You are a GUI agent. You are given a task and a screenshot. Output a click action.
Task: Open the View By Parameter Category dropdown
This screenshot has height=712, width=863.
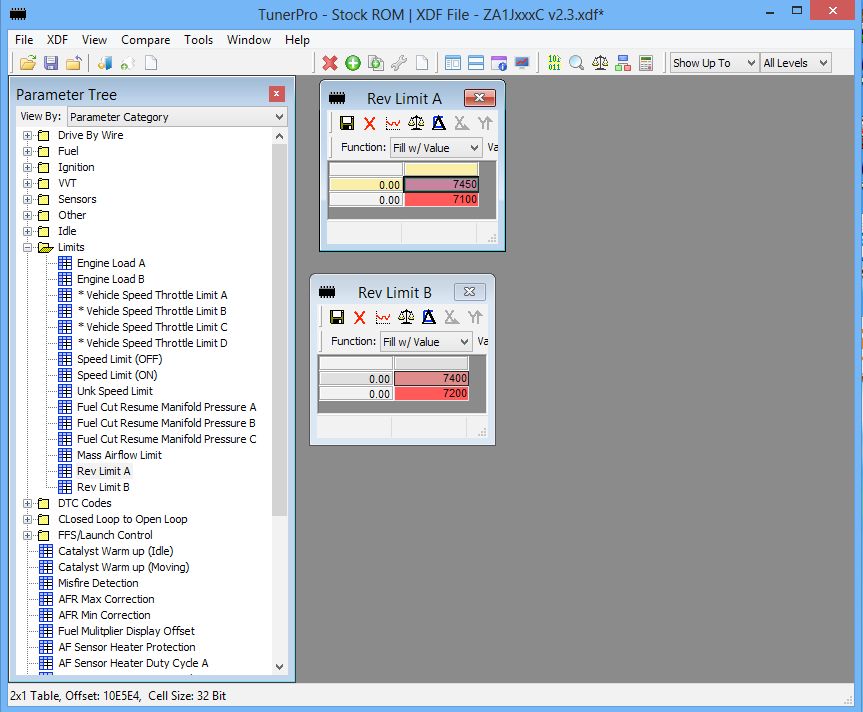177,117
